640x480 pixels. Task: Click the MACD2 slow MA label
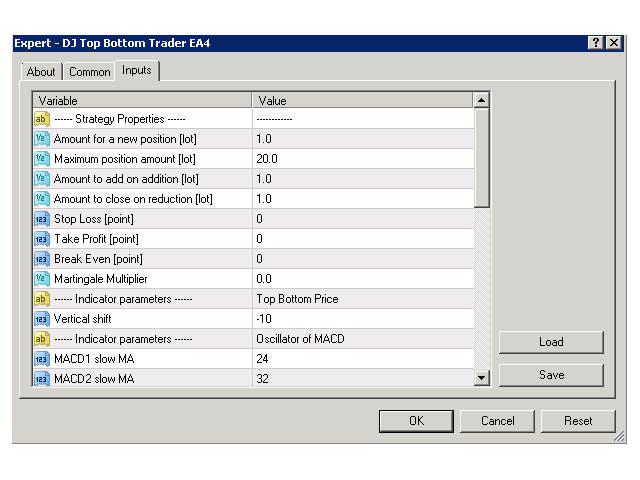tap(94, 379)
